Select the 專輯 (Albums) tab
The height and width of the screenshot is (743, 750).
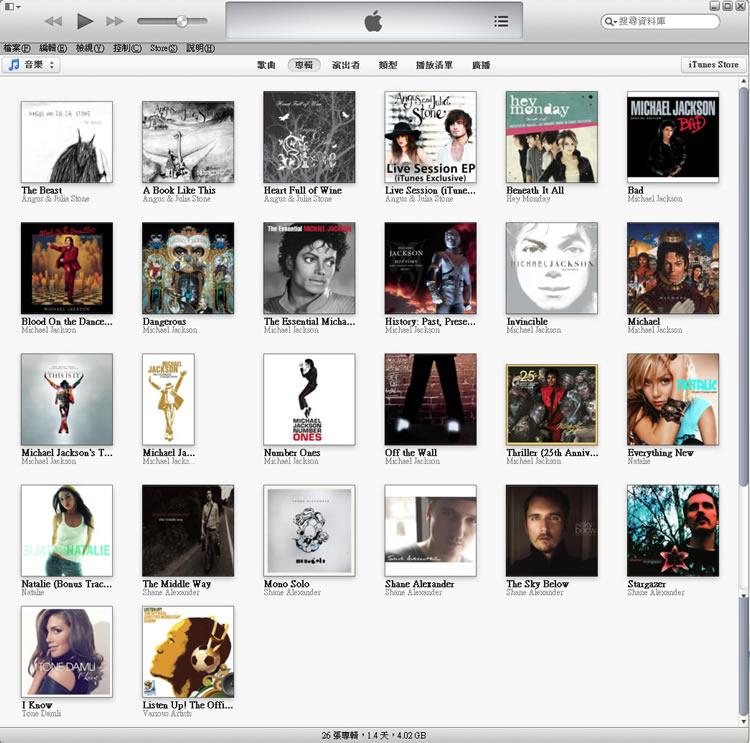(304, 65)
